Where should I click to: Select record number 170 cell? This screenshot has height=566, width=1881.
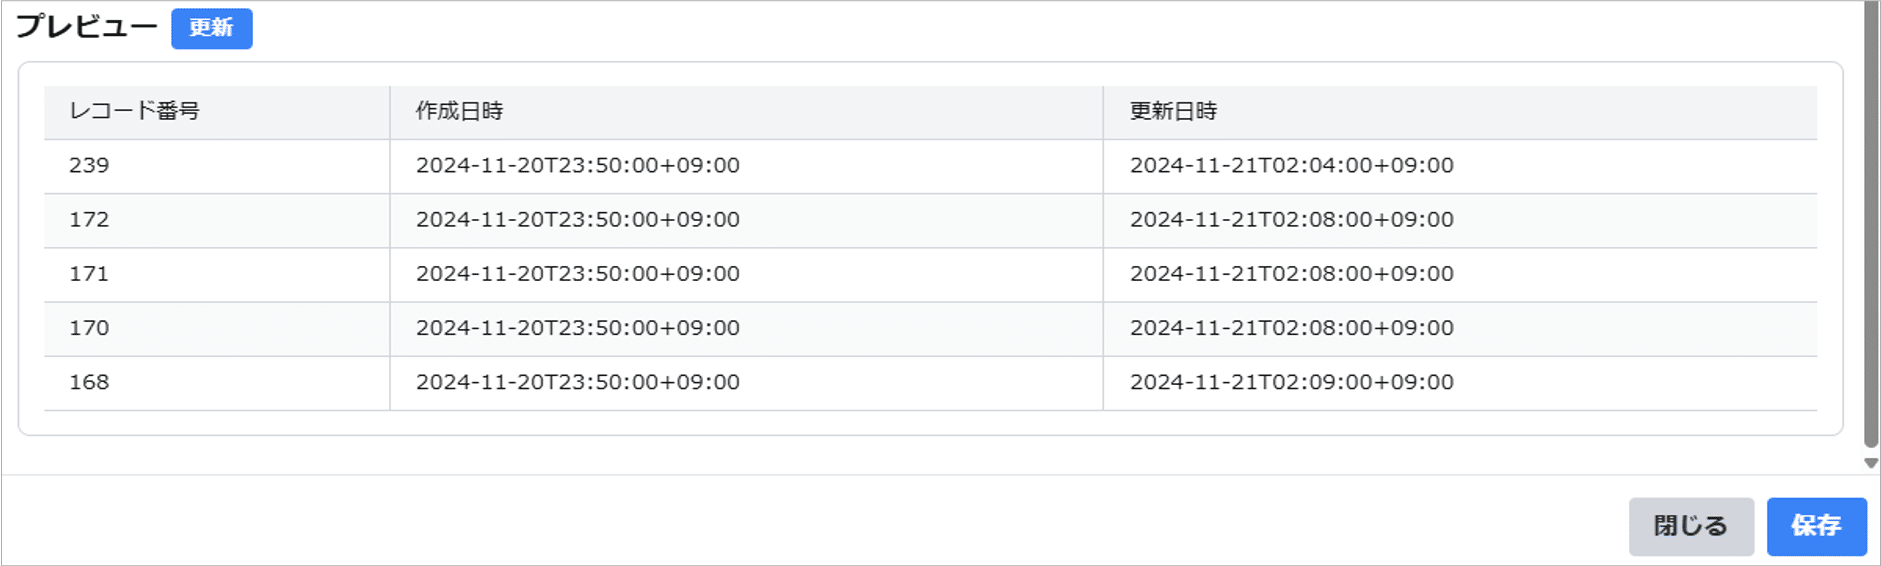(x=89, y=327)
